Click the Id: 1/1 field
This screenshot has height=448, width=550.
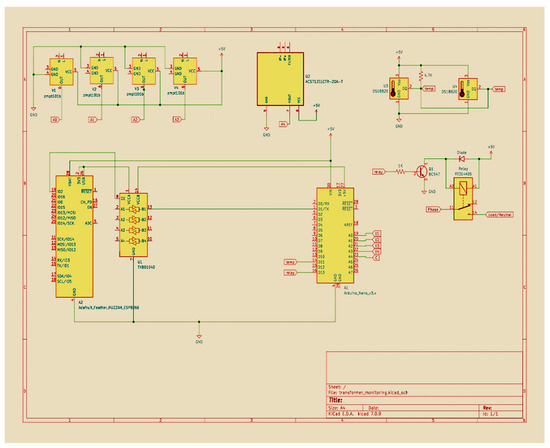[x=490, y=414]
